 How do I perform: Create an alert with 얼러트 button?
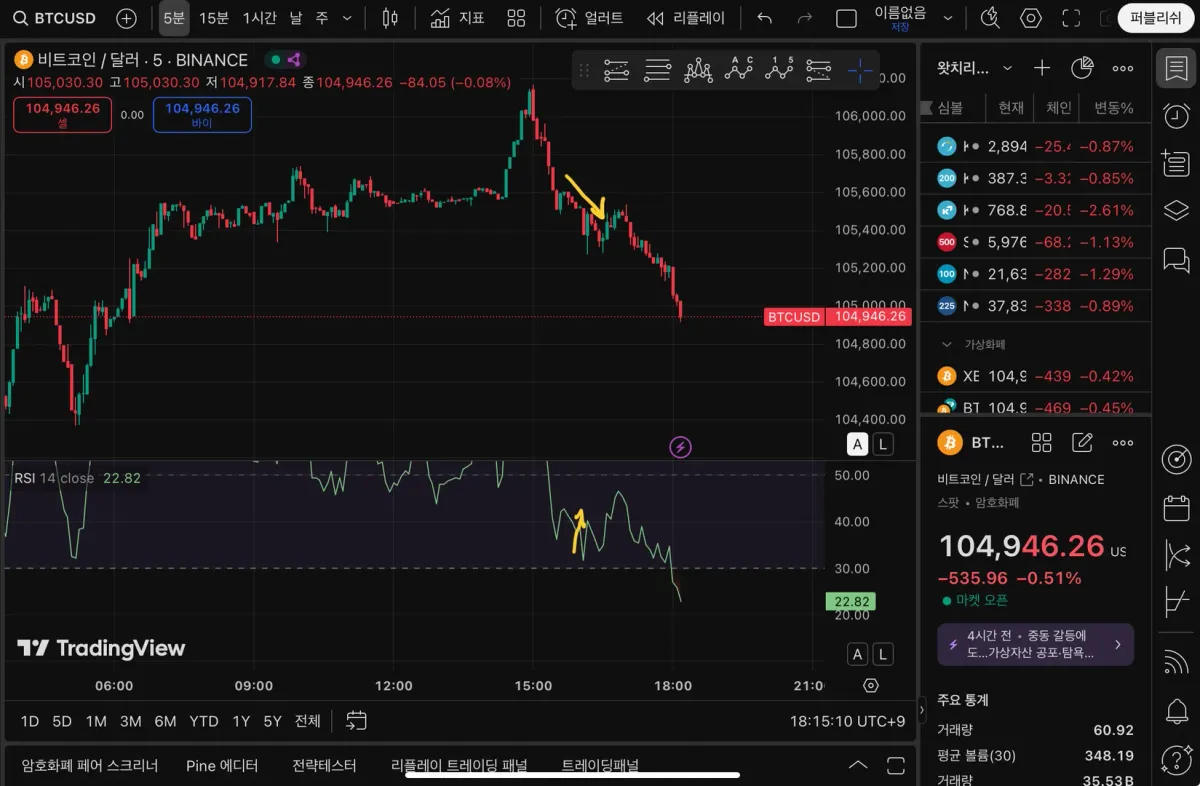pos(589,18)
